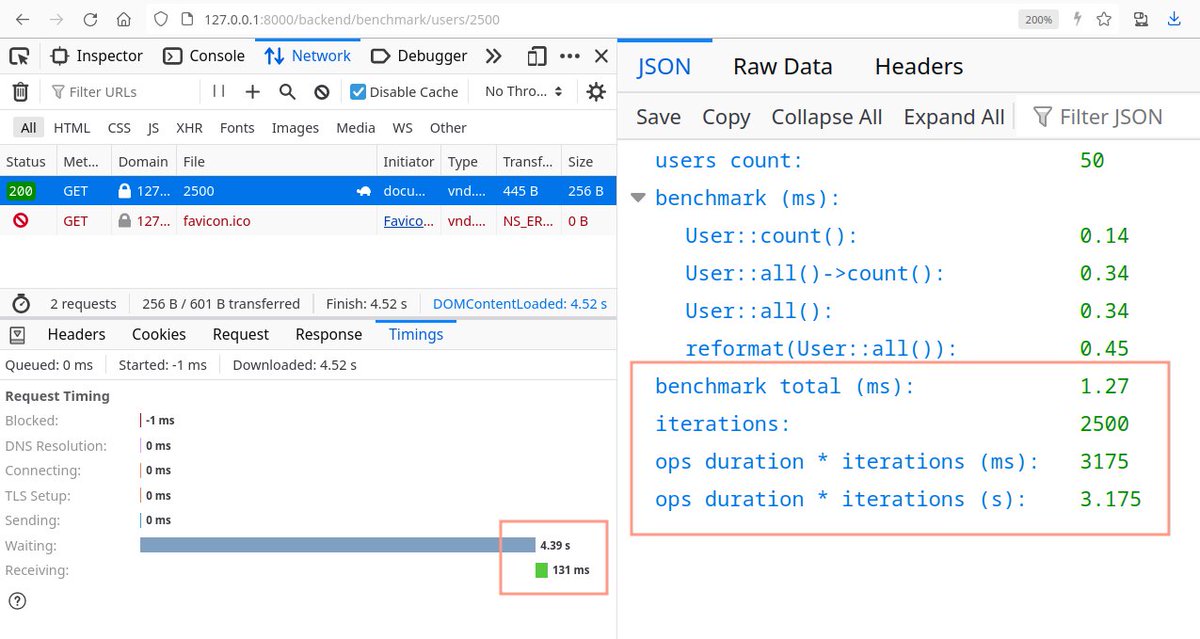The height and width of the screenshot is (639, 1200).
Task: Select the XHR request filter
Action: pos(189,128)
